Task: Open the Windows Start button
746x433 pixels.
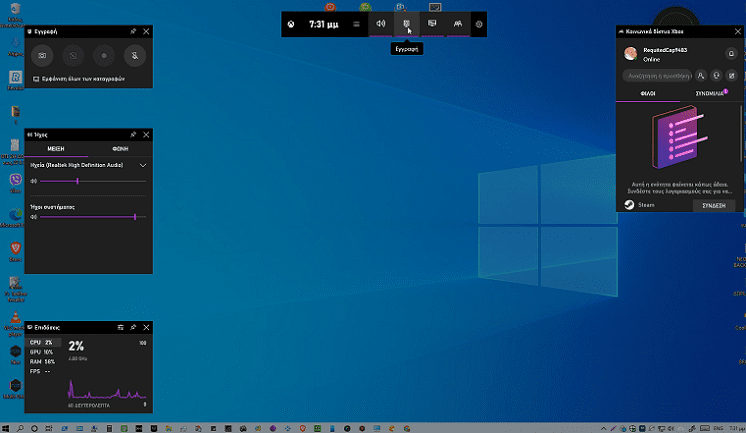Action: [x=5, y=428]
